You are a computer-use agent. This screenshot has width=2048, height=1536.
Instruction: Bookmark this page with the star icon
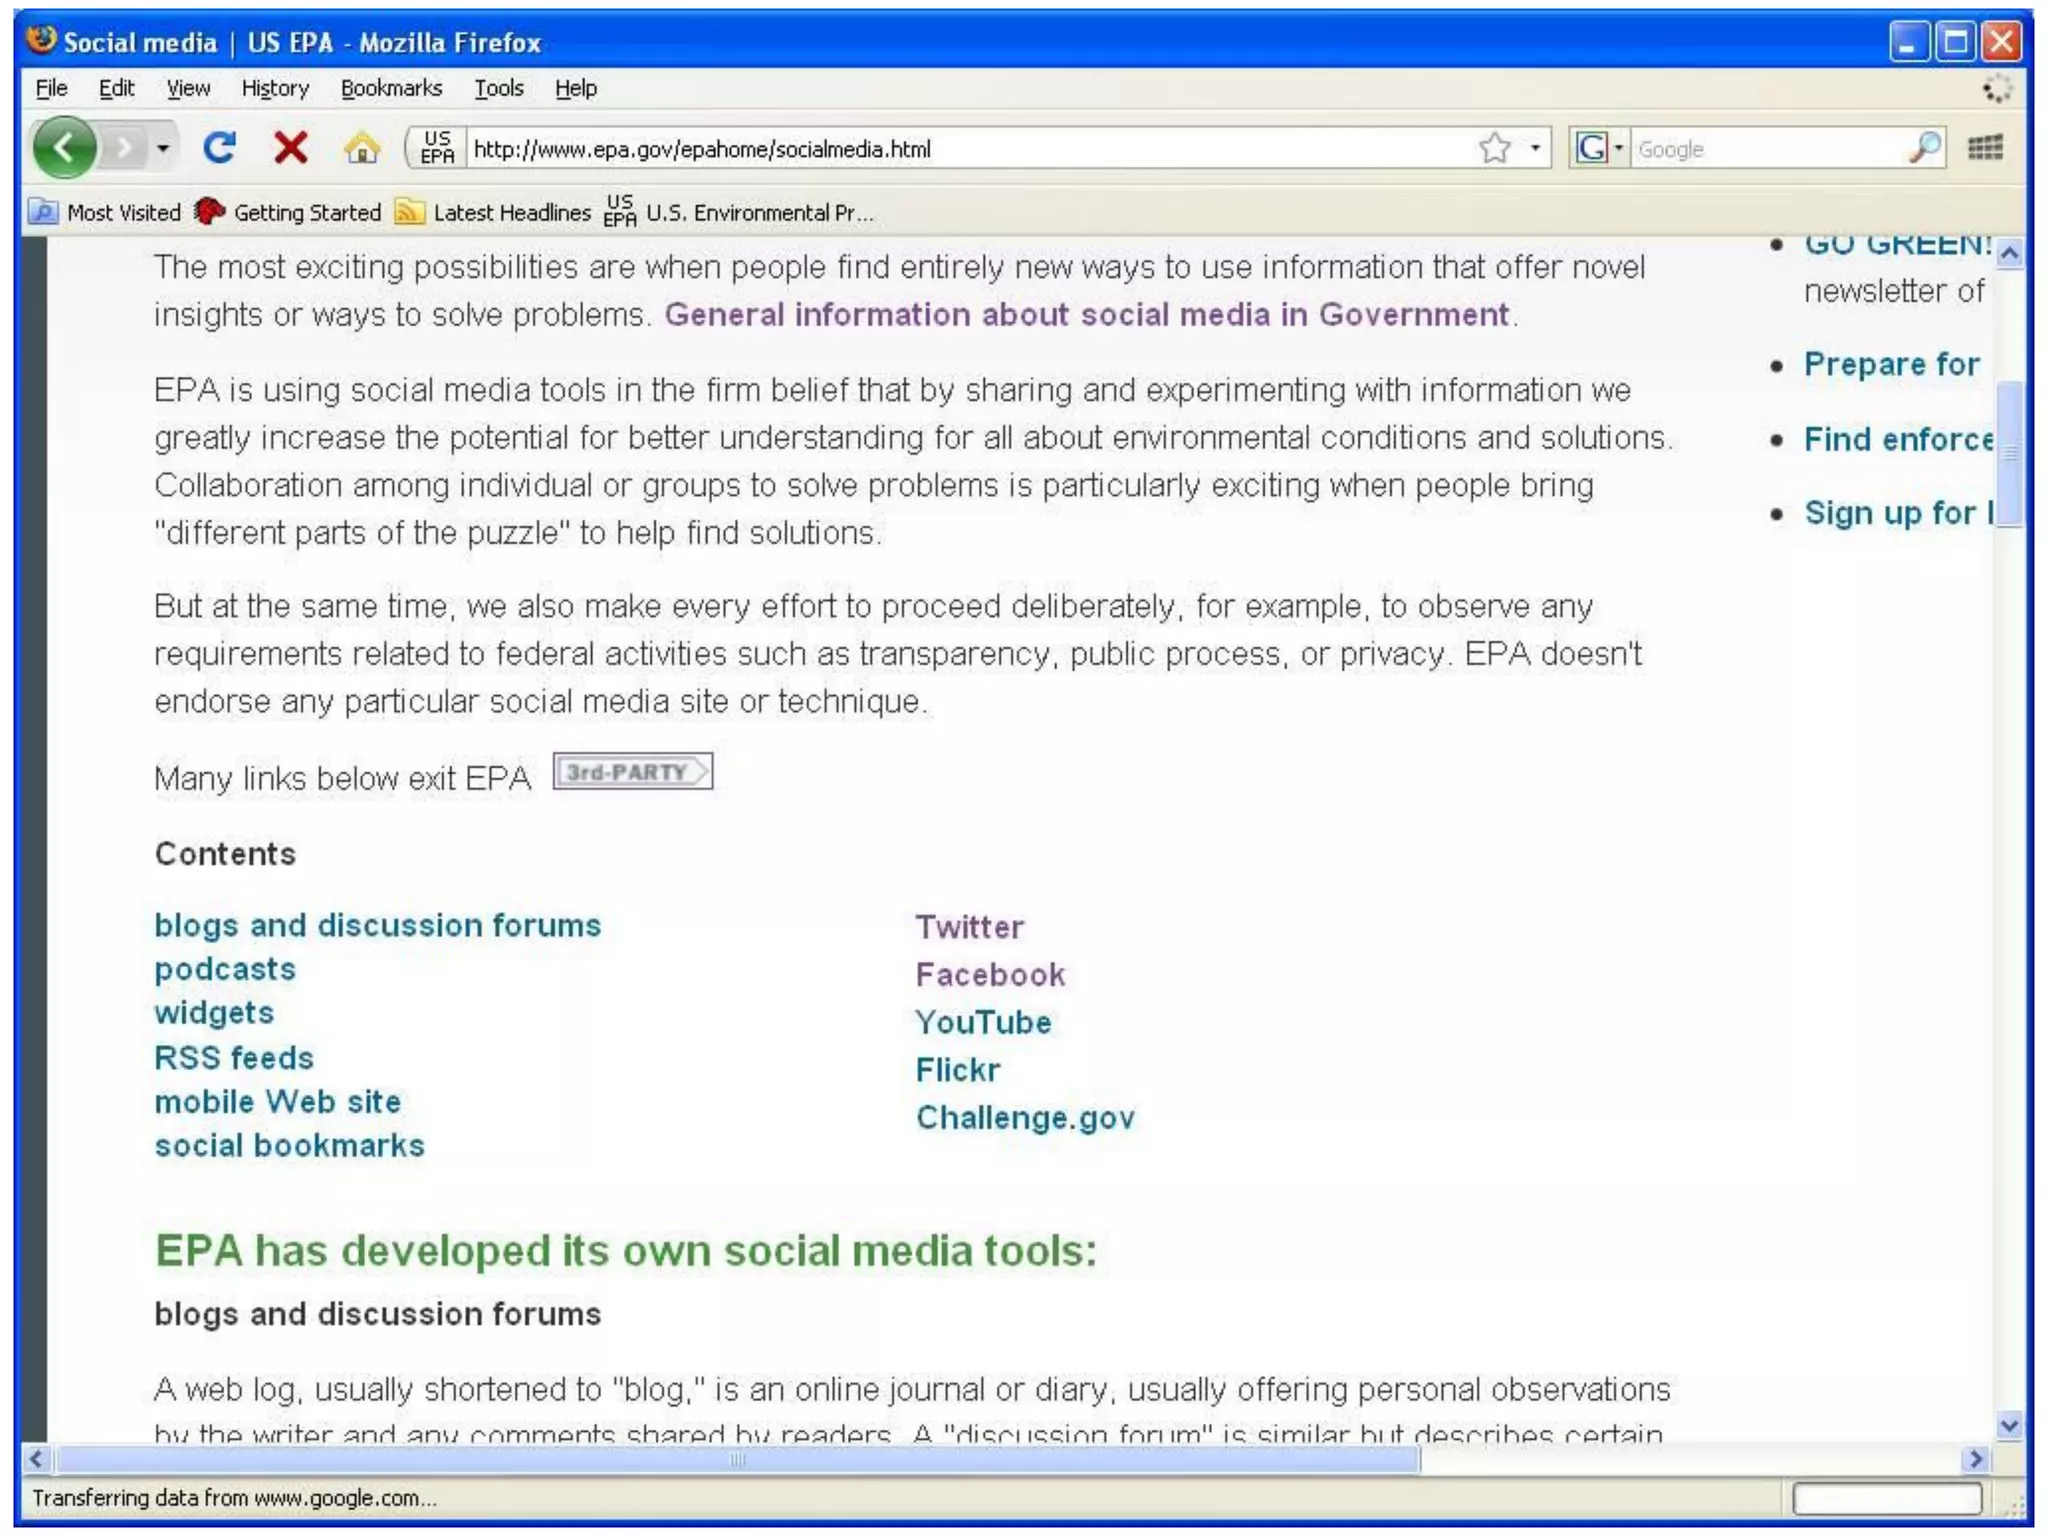click(x=1494, y=148)
